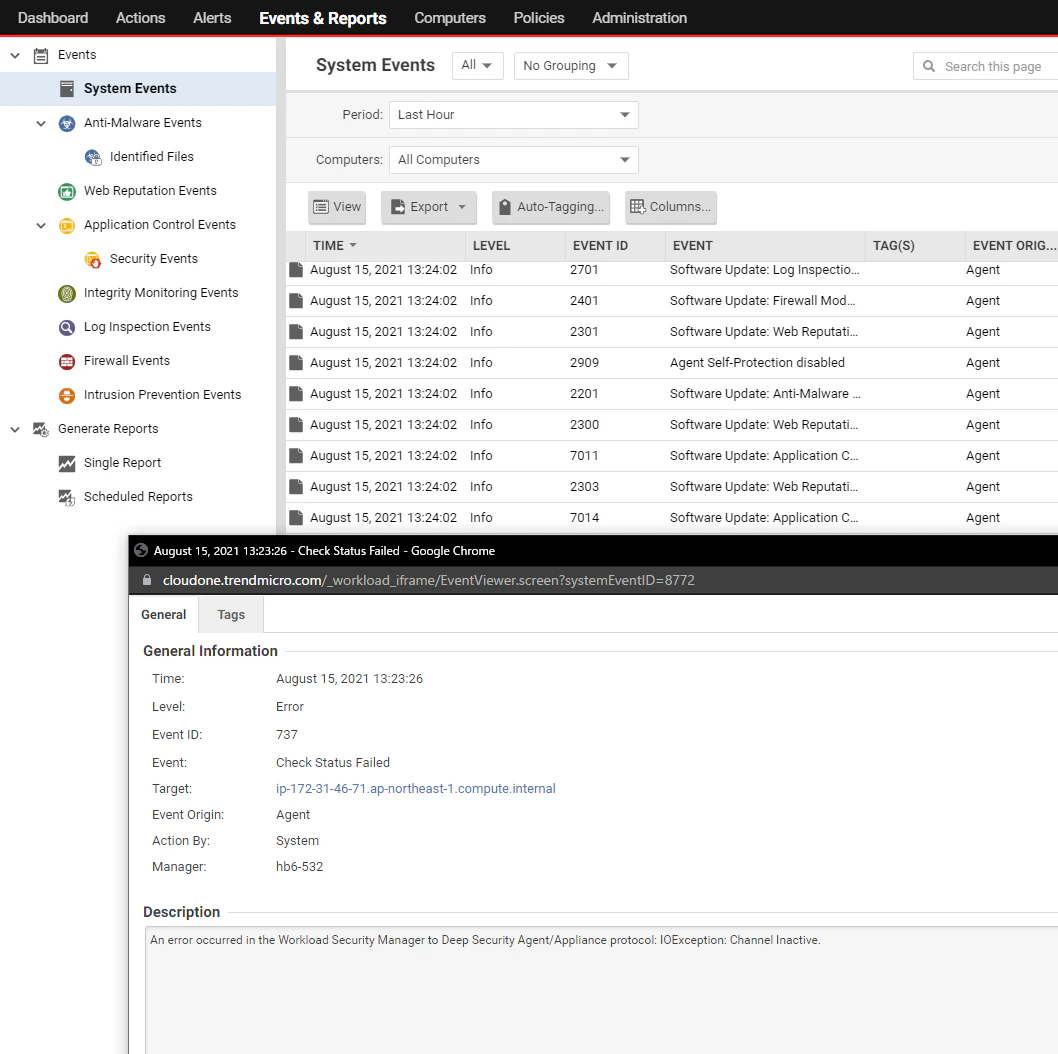Select the General tab in popup
The height and width of the screenshot is (1054, 1058).
coord(163,615)
